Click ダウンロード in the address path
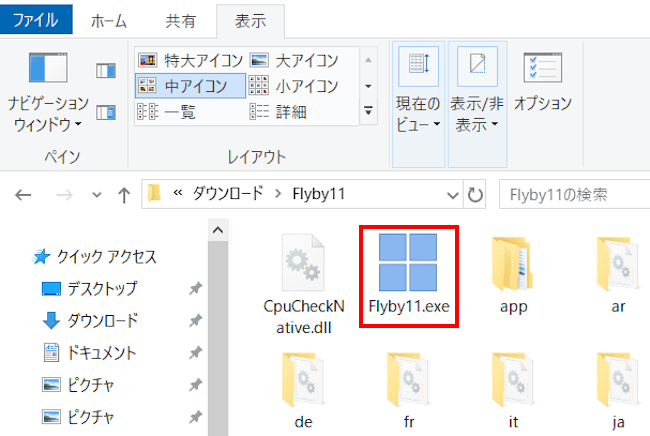Viewport: 650px width, 436px height. [x=228, y=194]
